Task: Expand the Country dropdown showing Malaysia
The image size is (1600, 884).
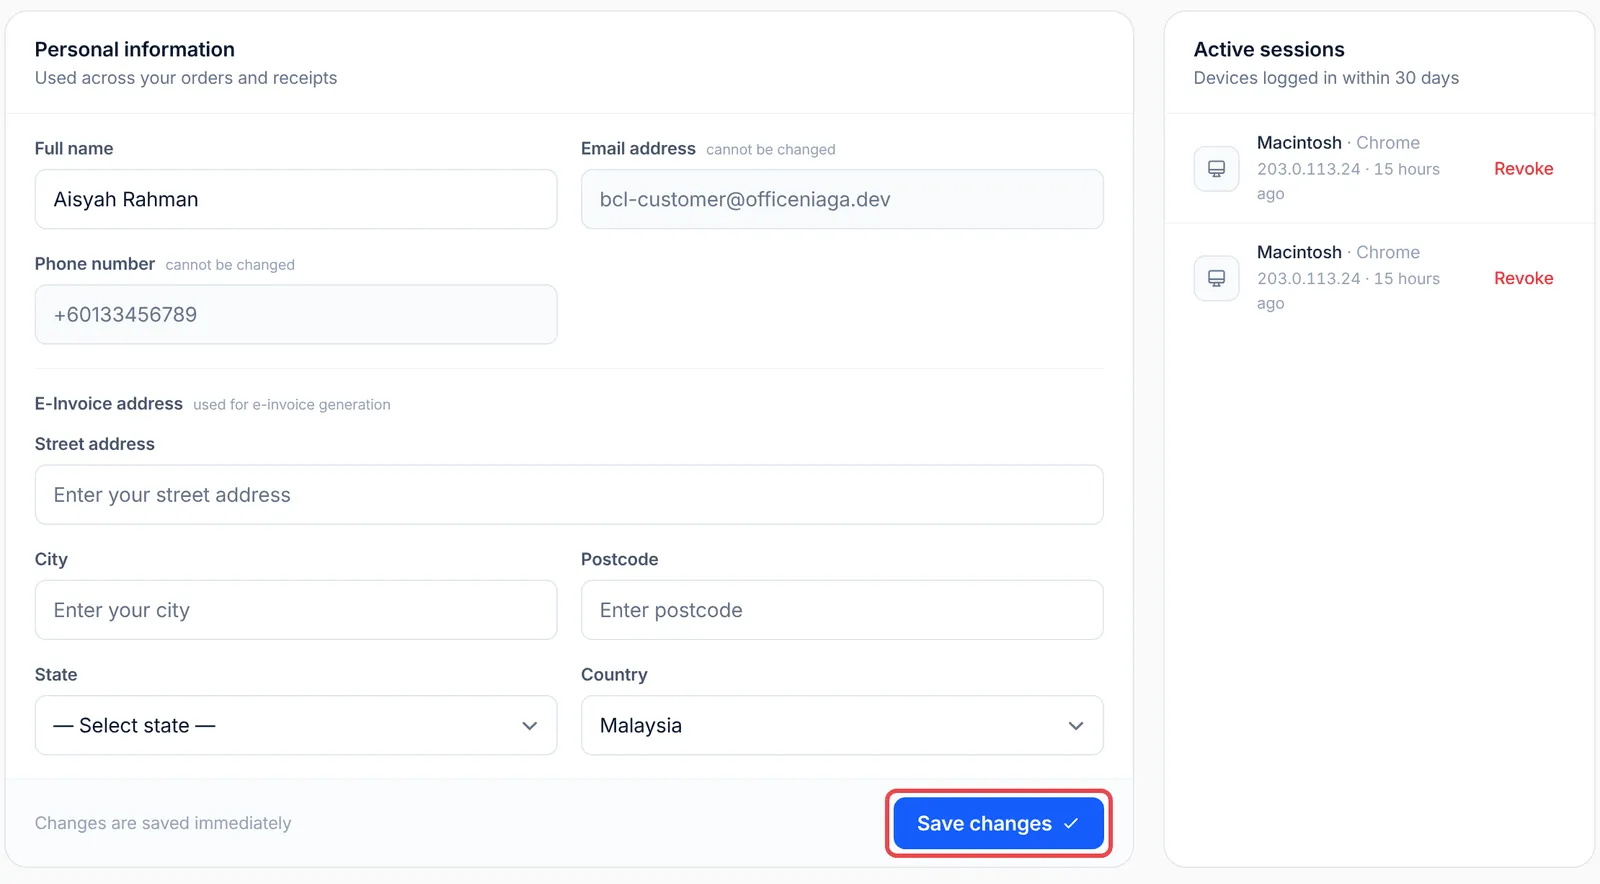Action: 842,725
